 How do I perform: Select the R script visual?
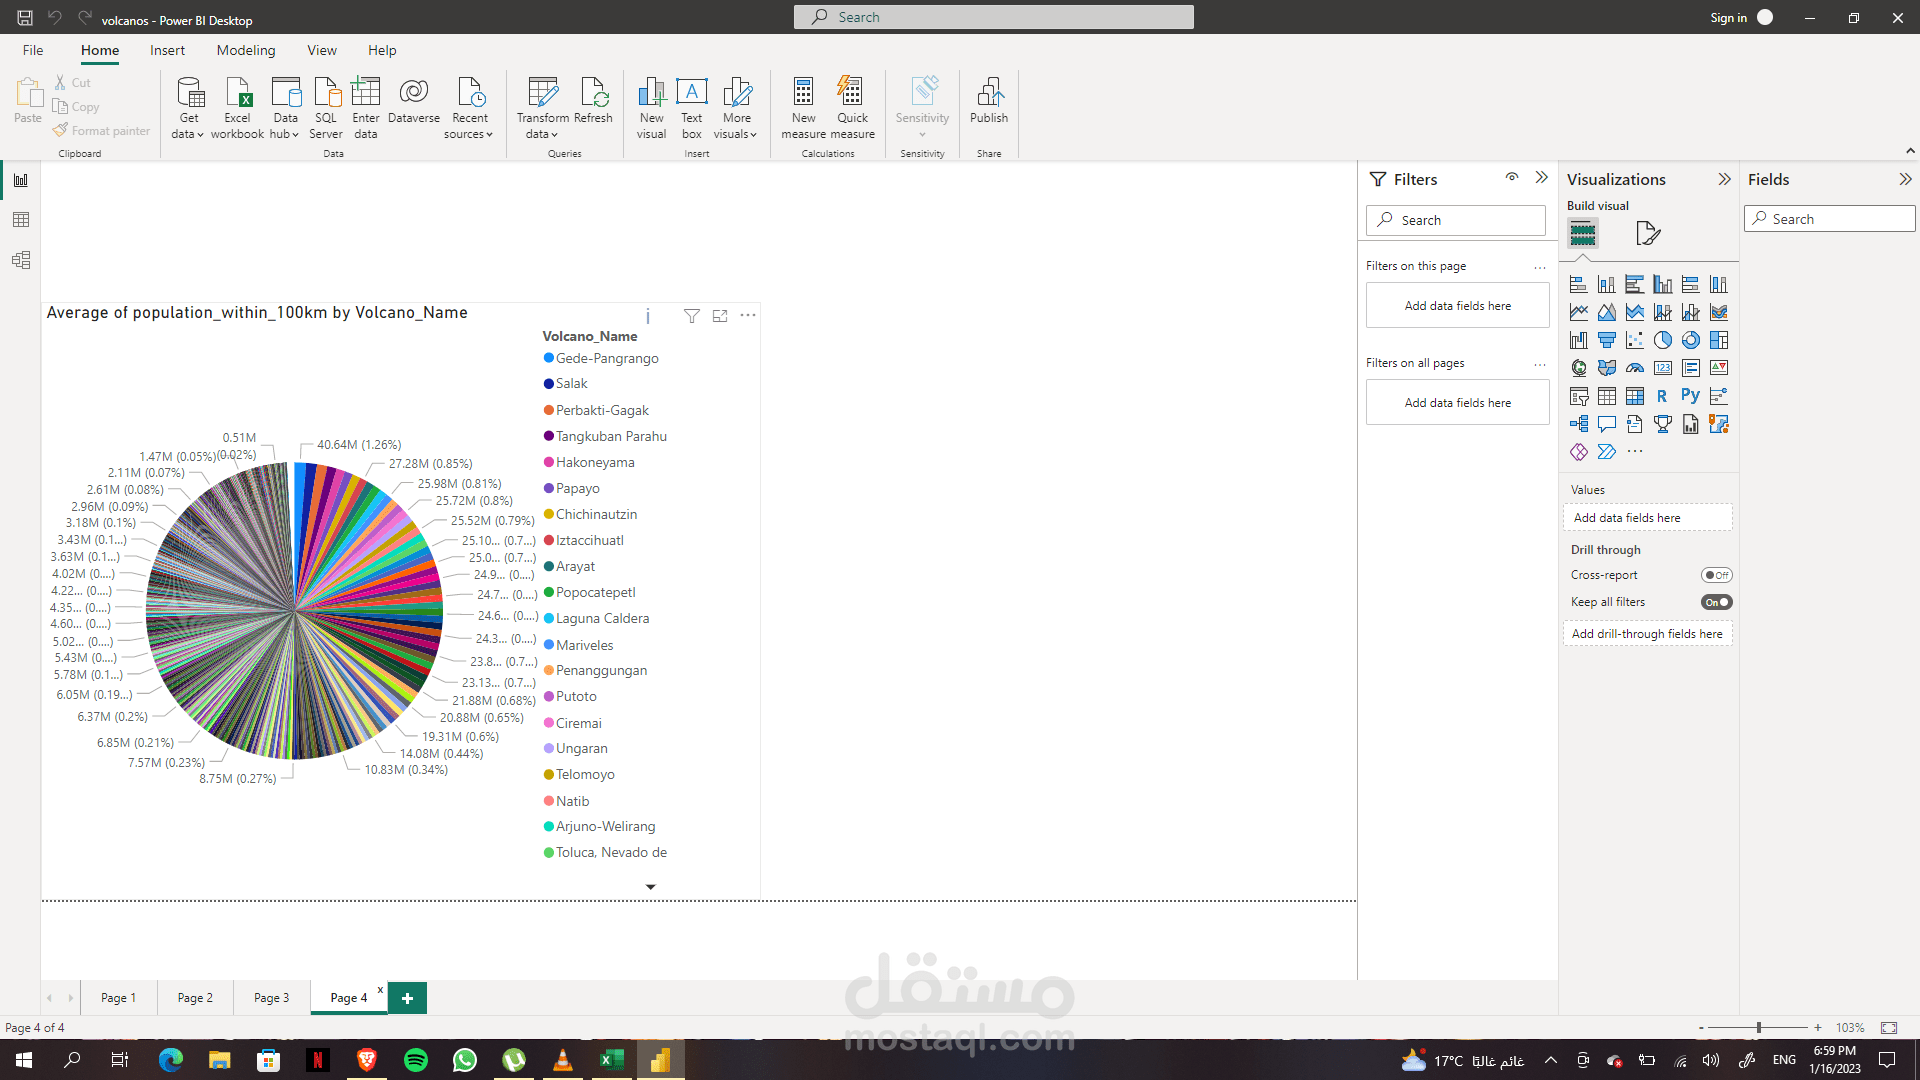pos(1662,396)
